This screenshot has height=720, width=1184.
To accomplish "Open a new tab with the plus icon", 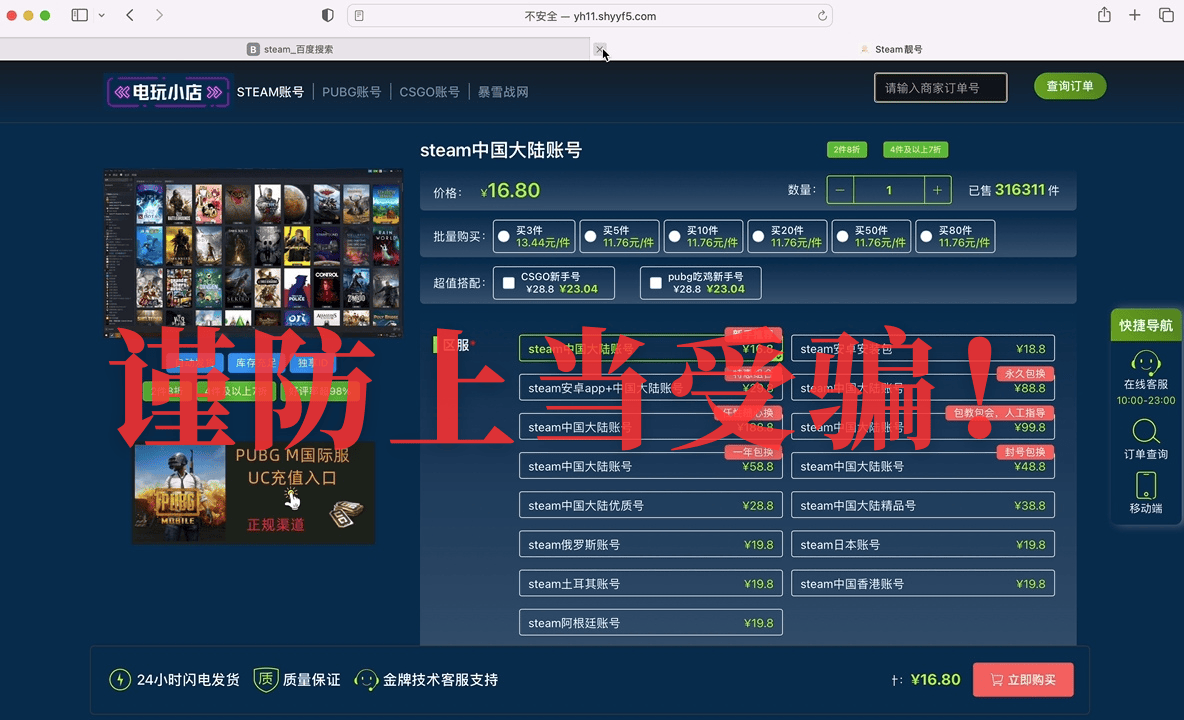I will (x=1133, y=15).
